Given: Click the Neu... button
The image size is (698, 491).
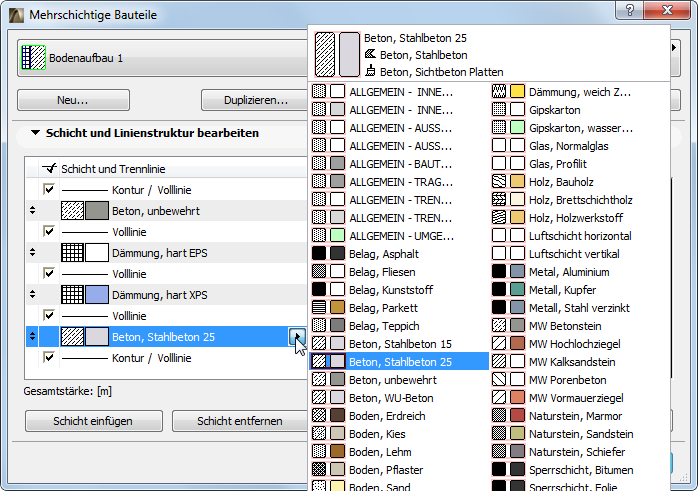Looking at the screenshot, I should click(x=73, y=100).
